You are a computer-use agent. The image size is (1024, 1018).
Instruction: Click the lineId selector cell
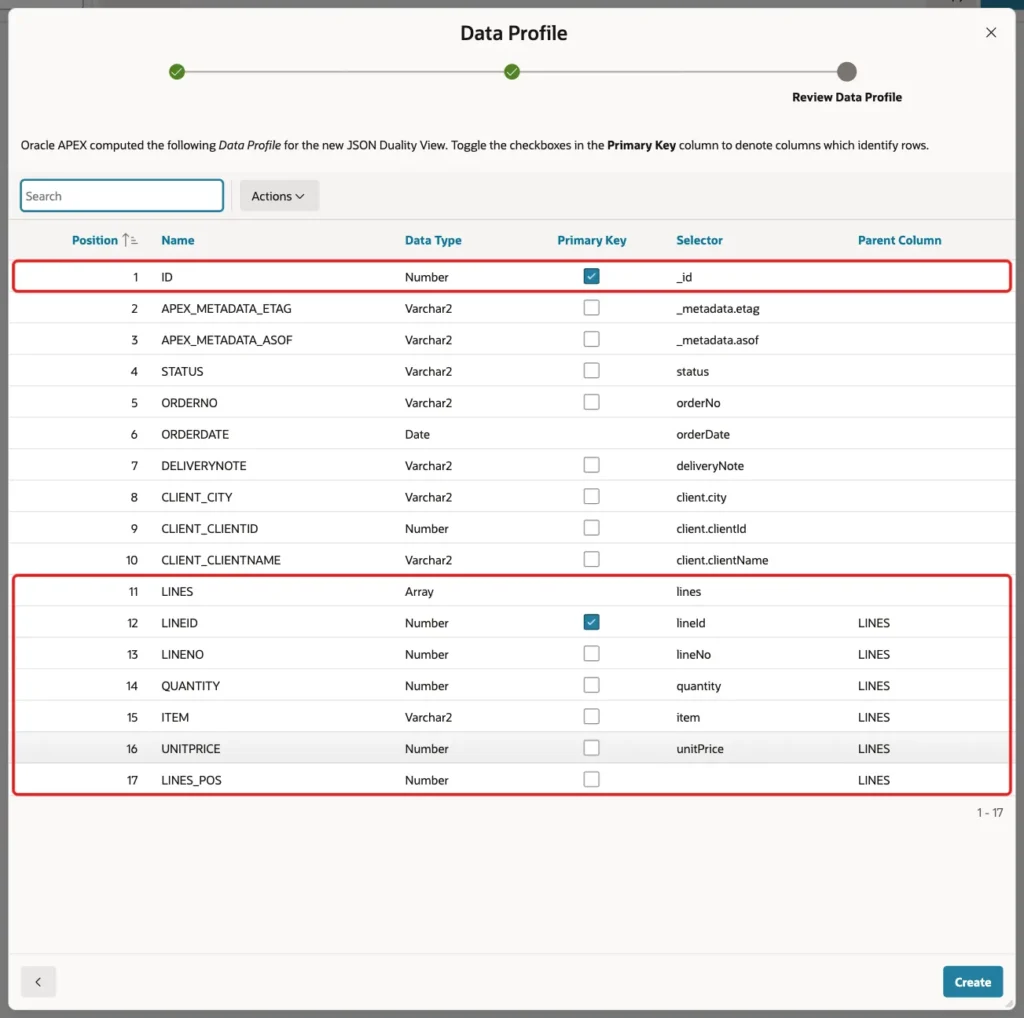coord(690,623)
